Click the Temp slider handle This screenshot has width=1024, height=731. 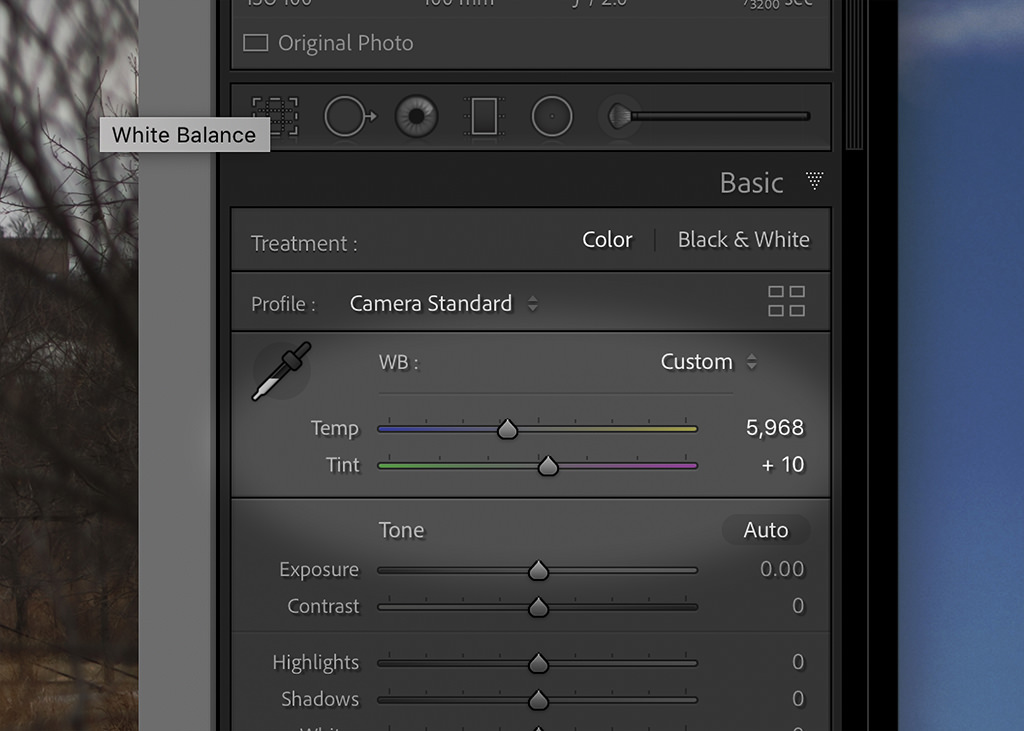(x=507, y=429)
